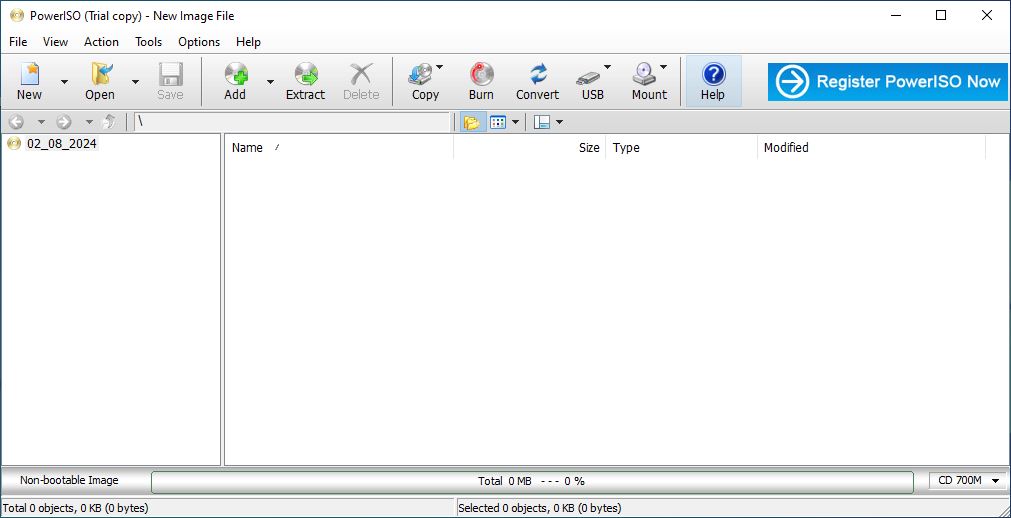Expand the view mode dropdown arrow
The image size is (1011, 518).
(x=515, y=122)
